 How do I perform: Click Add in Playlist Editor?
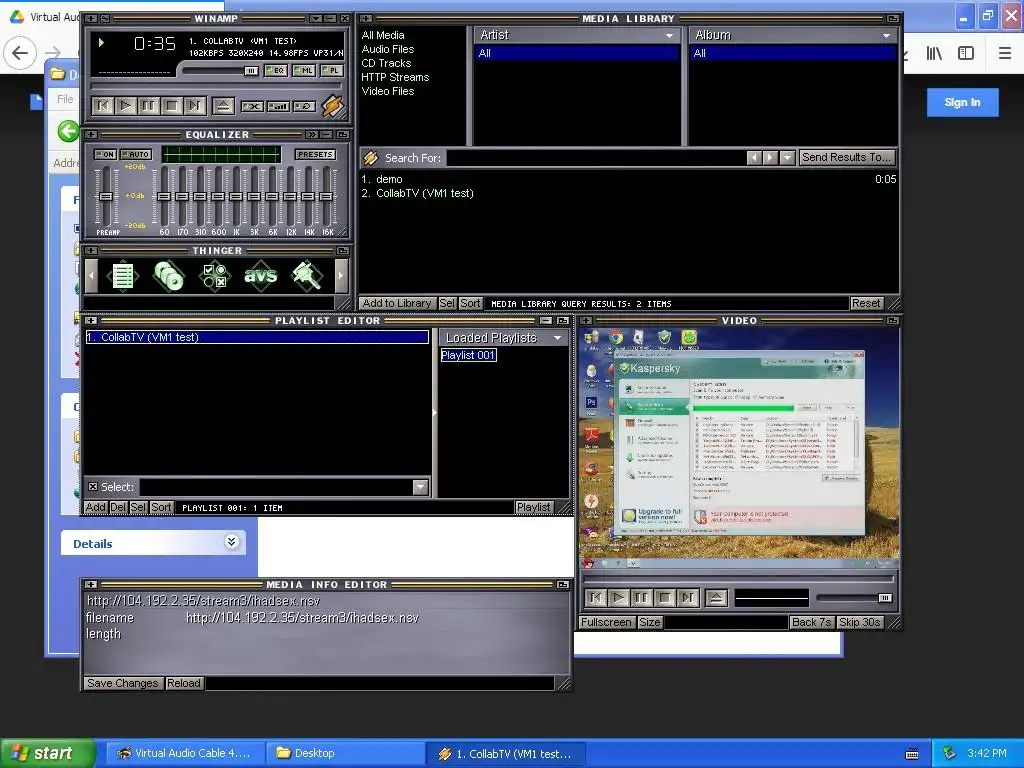click(x=95, y=507)
